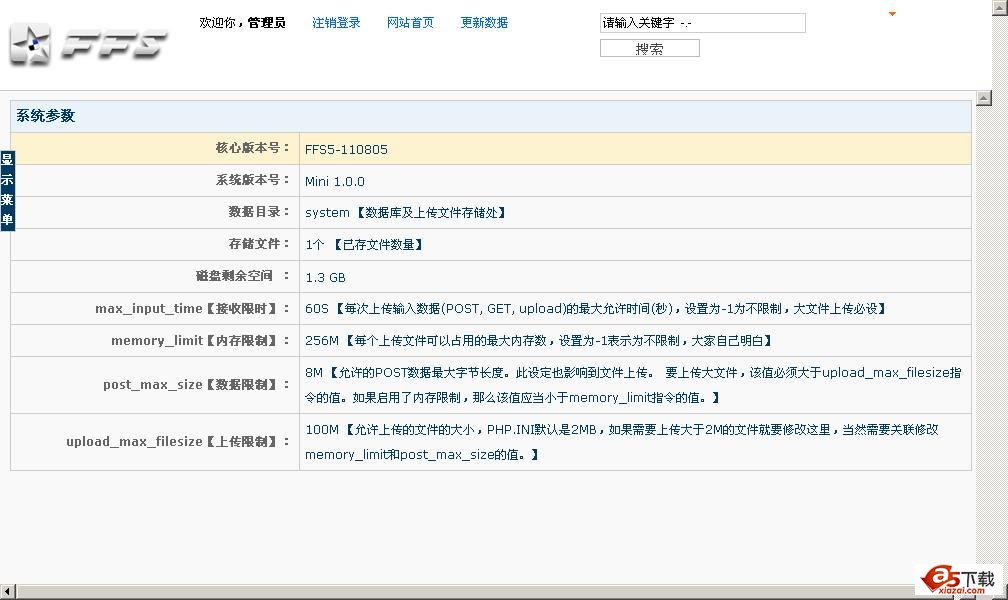
Task: Click the 系统参数 panel header
Action: [46, 116]
